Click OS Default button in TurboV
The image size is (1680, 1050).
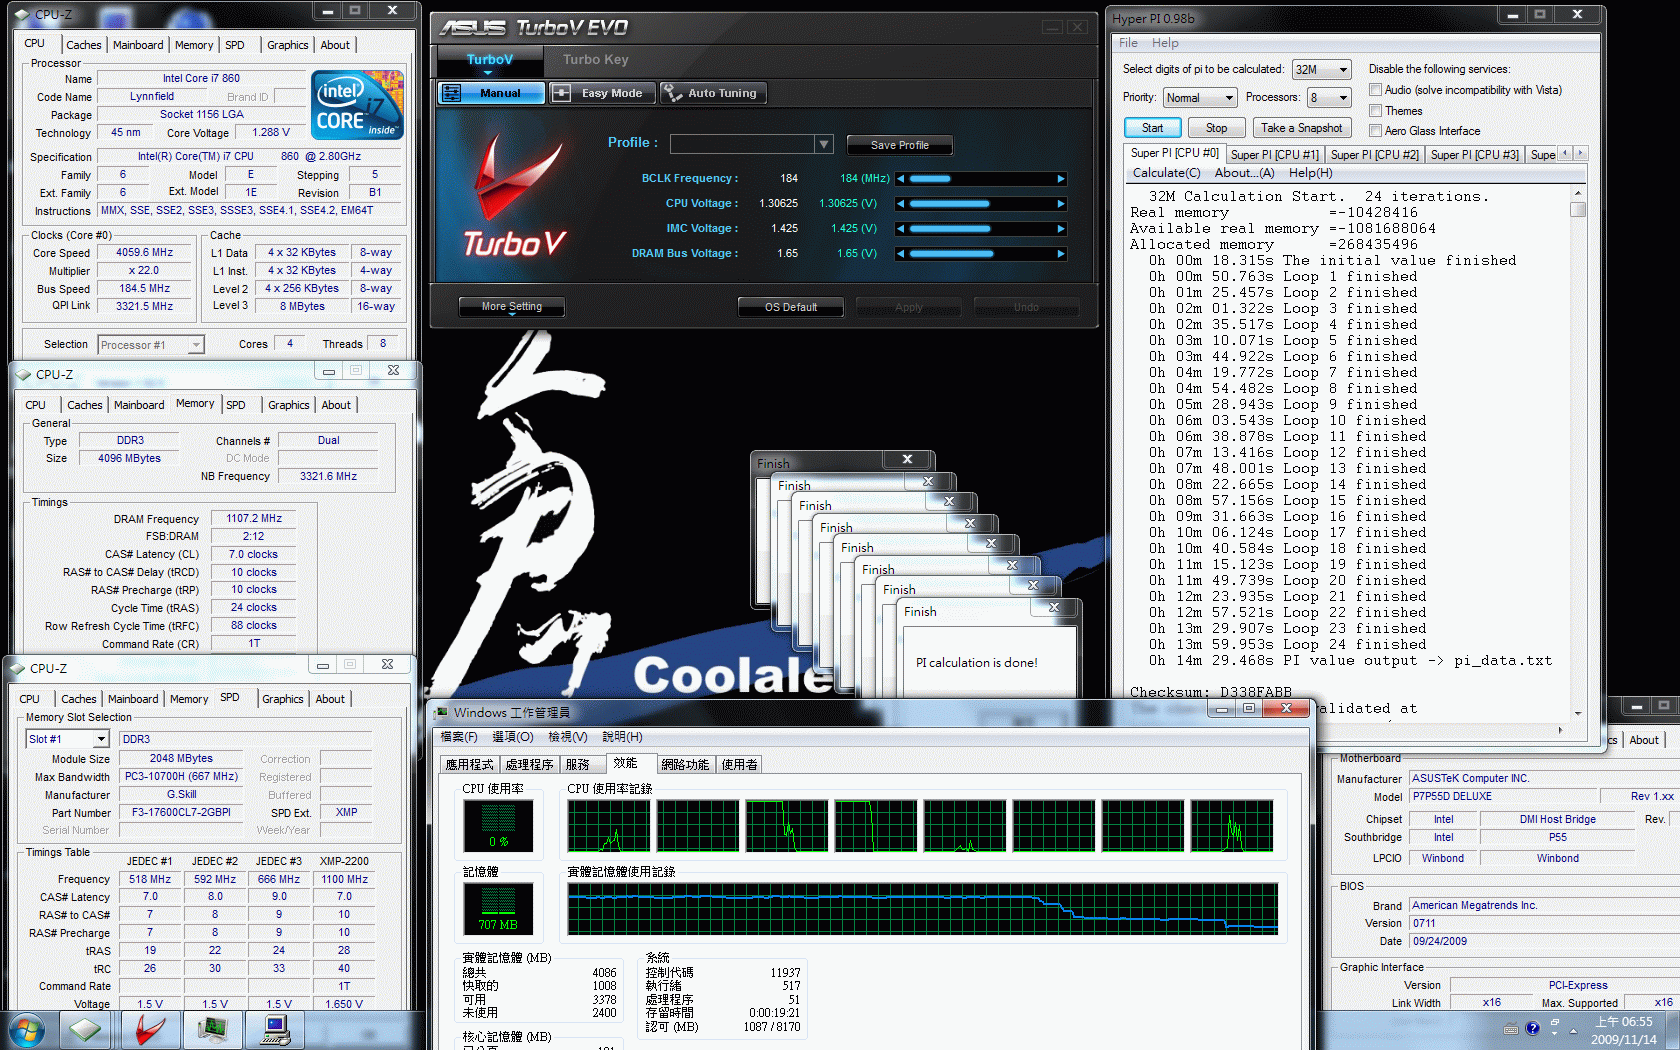click(x=790, y=307)
